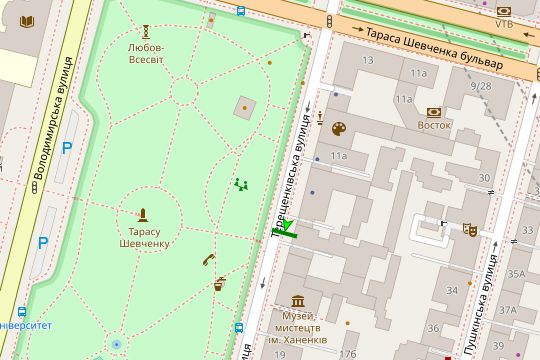Click the telephone icon in the park
Image resolution: width=540 pixels, height=360 pixels.
coord(209,259)
